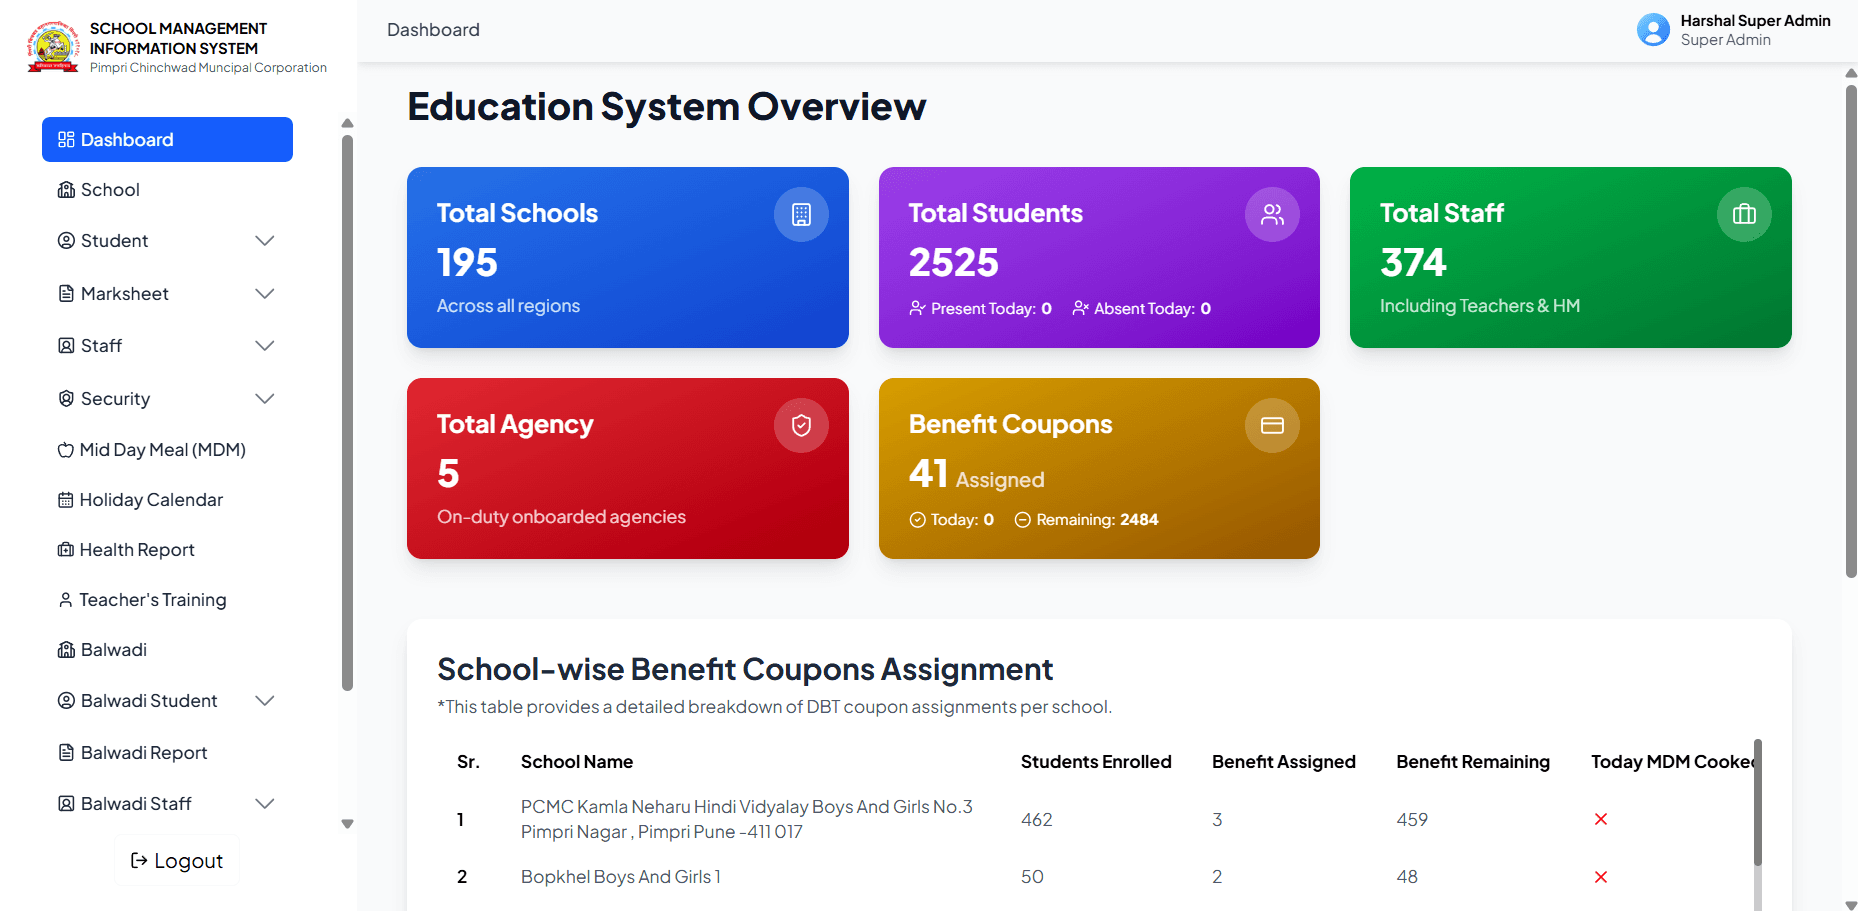The image size is (1858, 911).
Task: Click the card icon on Benefit Coupons tile
Action: click(x=1272, y=424)
